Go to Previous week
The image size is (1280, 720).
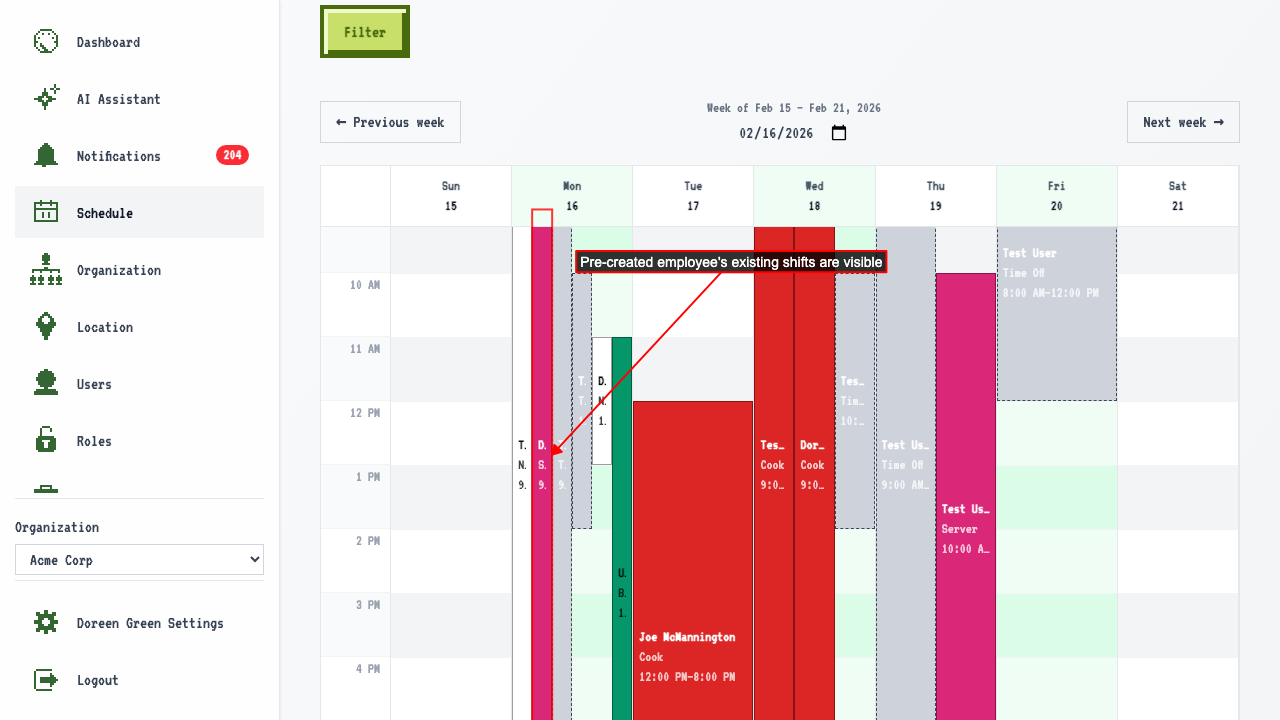point(390,122)
